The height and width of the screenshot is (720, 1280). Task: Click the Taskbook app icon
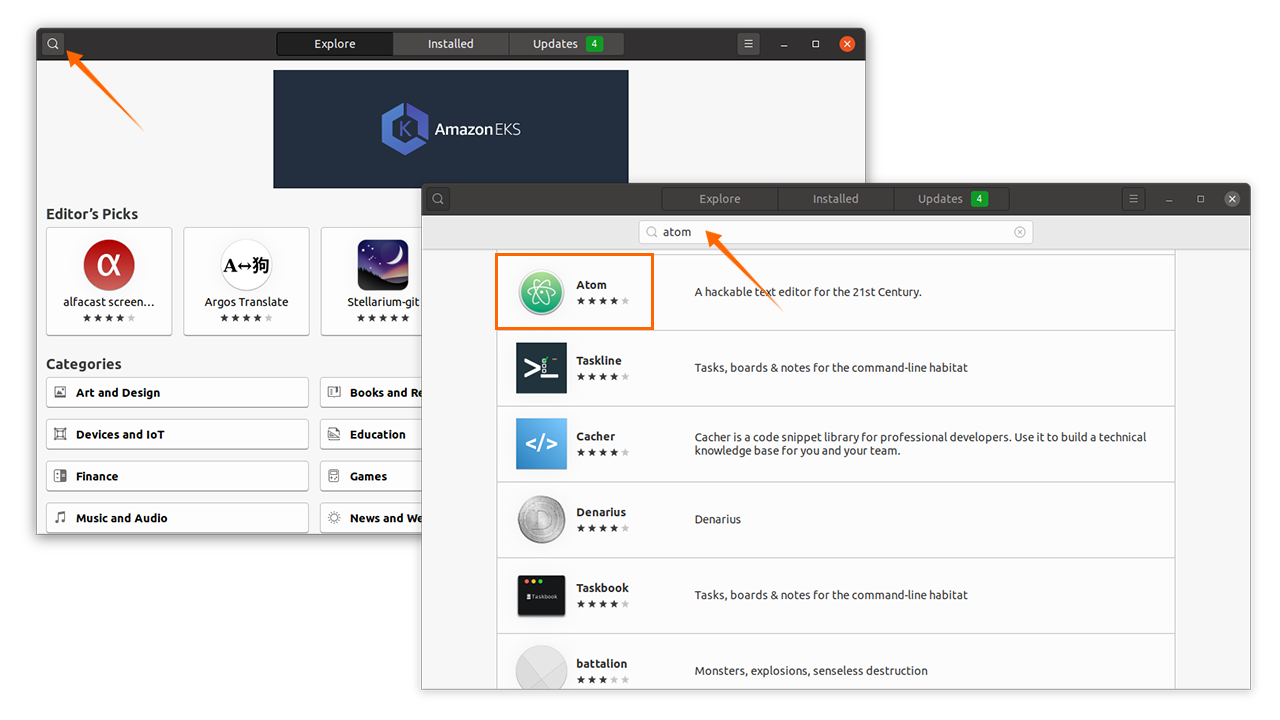tap(541, 596)
